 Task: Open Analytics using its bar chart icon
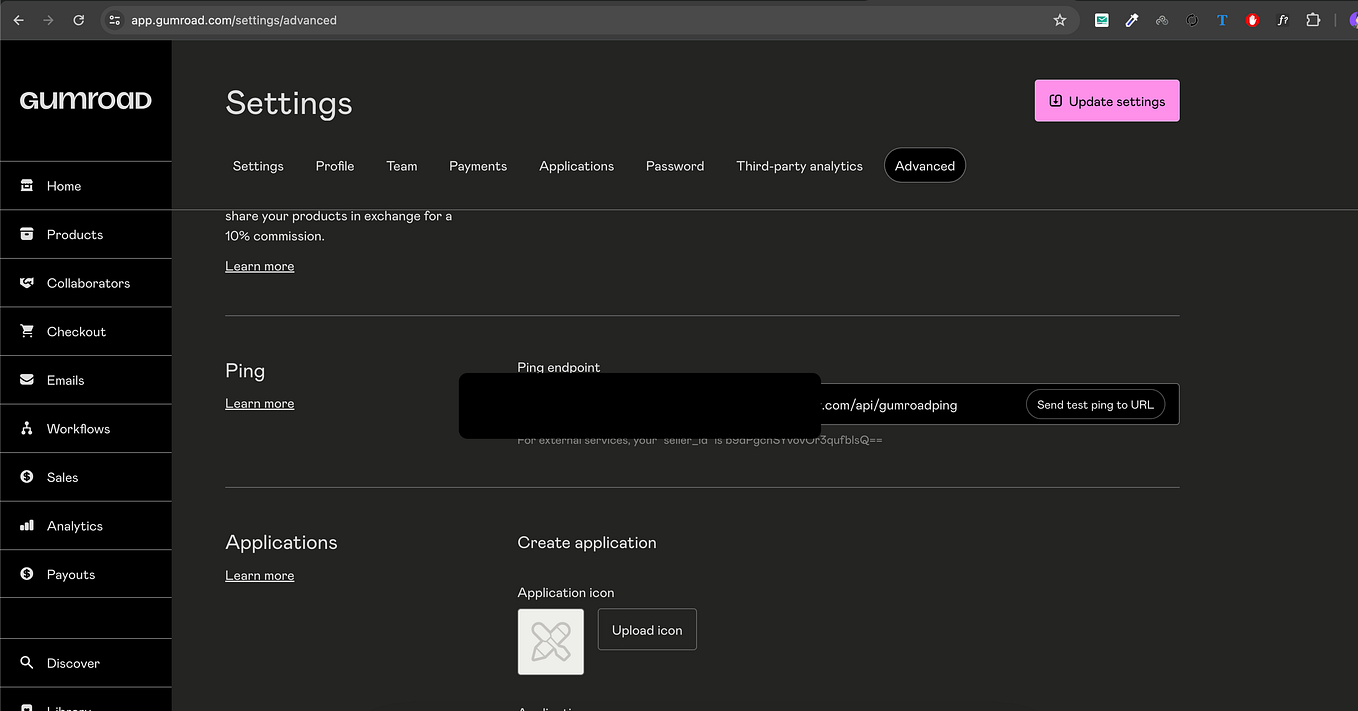click(x=27, y=525)
